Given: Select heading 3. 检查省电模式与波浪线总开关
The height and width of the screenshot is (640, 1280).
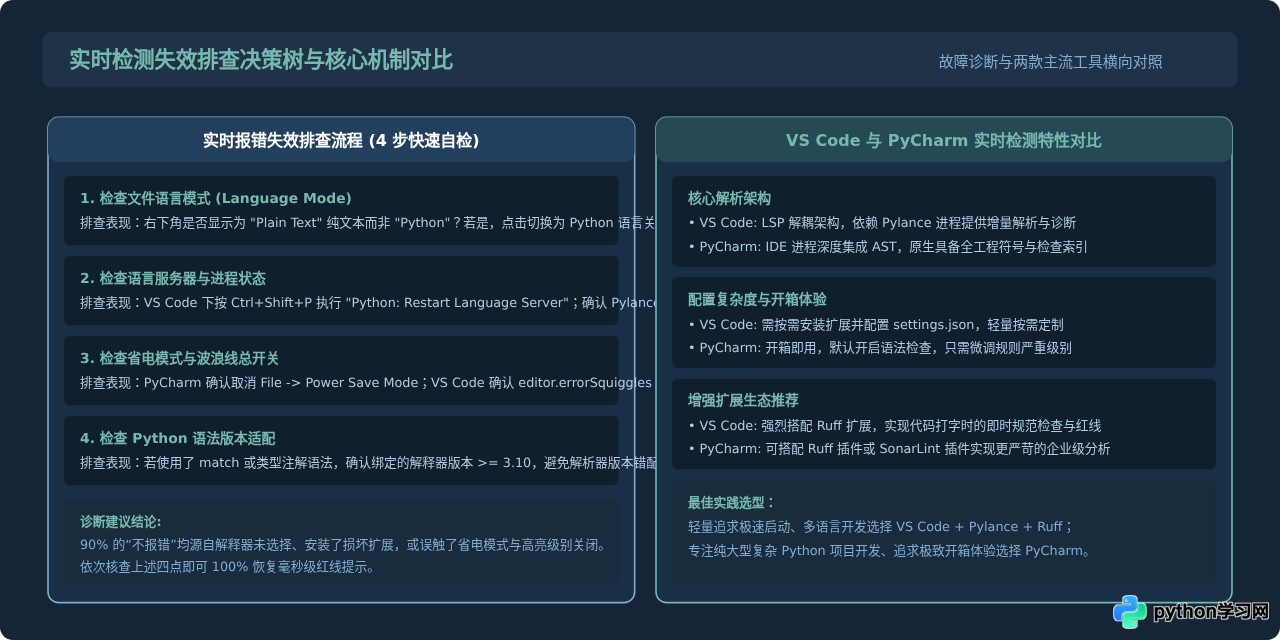Looking at the screenshot, I should click(180, 358).
